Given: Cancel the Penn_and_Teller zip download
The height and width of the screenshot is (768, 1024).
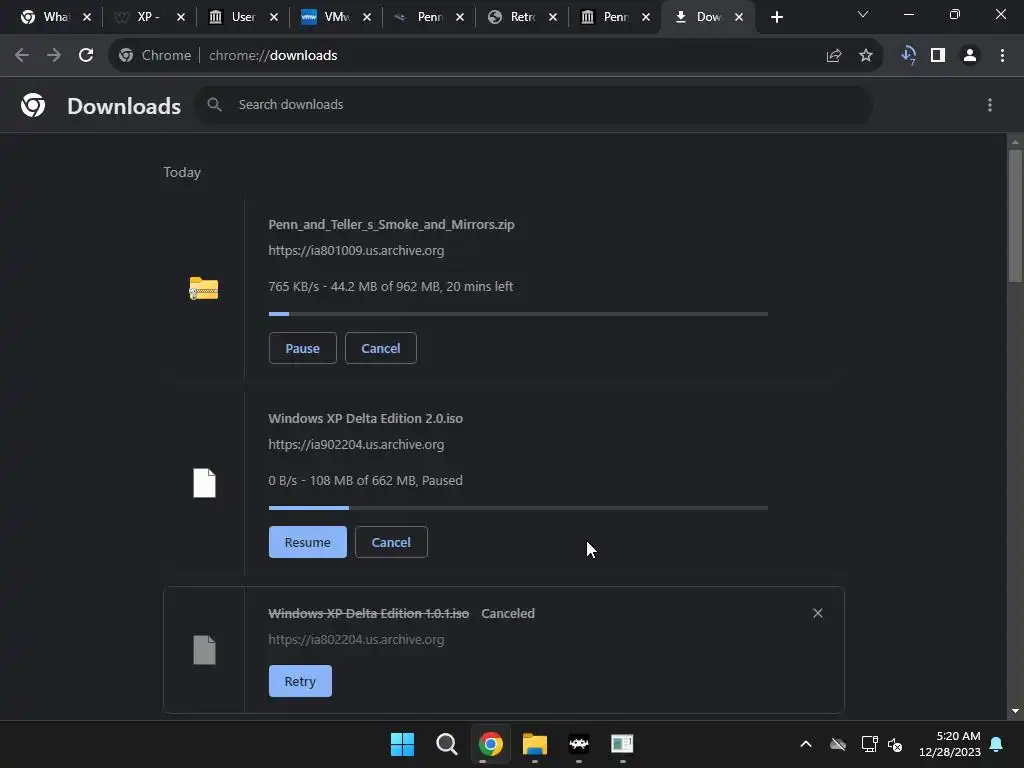Looking at the screenshot, I should pyautogui.click(x=381, y=348).
